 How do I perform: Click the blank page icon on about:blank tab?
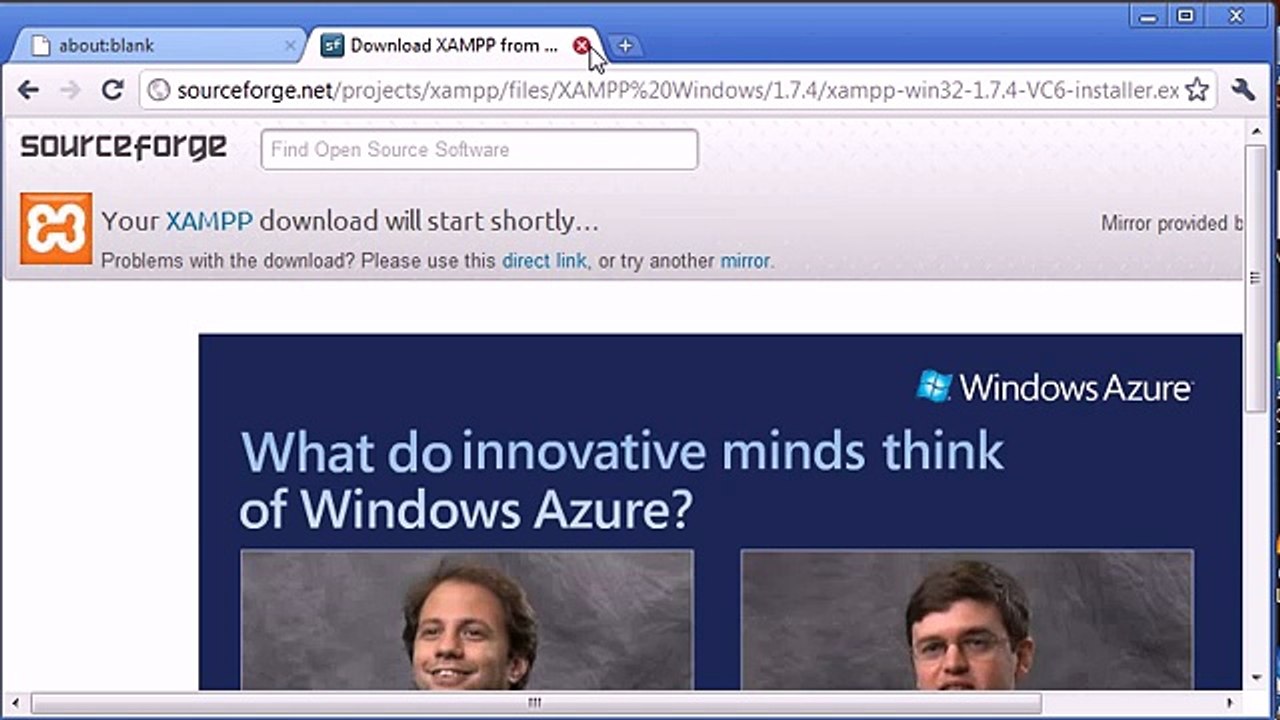(40, 45)
